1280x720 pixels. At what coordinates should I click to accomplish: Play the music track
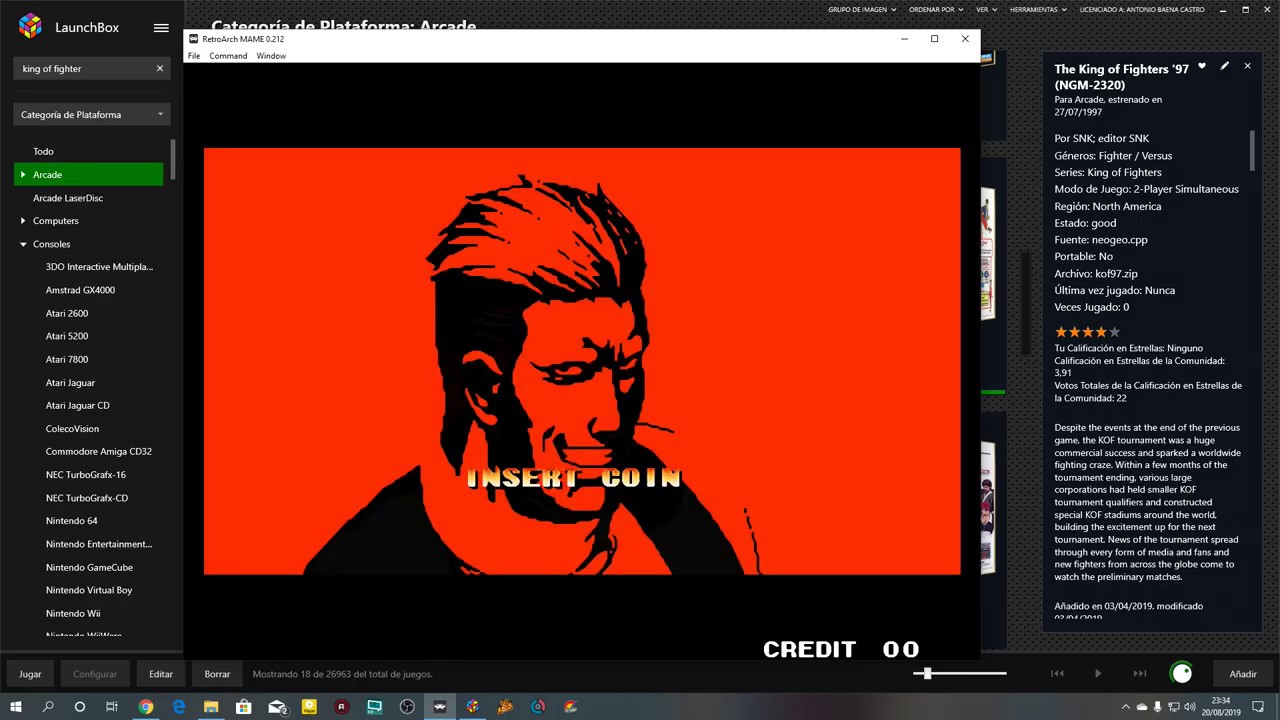[1098, 674]
